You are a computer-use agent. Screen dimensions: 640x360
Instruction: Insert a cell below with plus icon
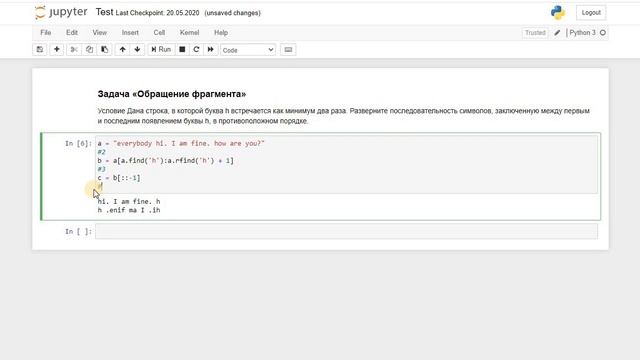tap(57, 50)
